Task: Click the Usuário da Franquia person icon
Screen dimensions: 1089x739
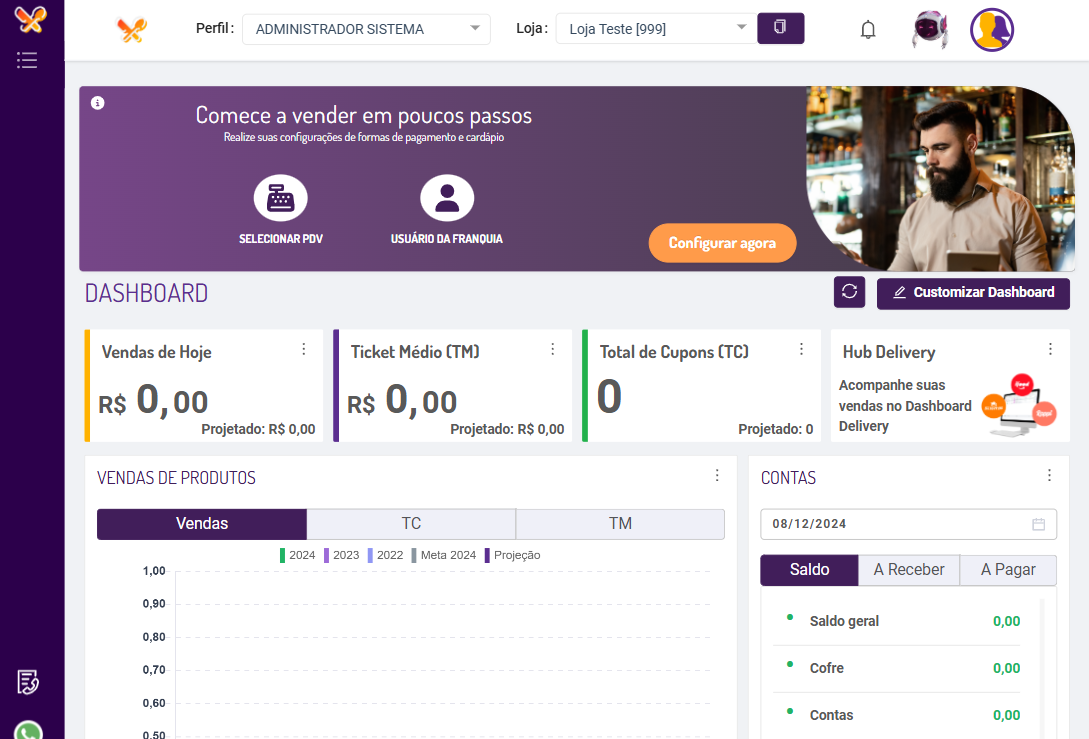Action: point(447,198)
